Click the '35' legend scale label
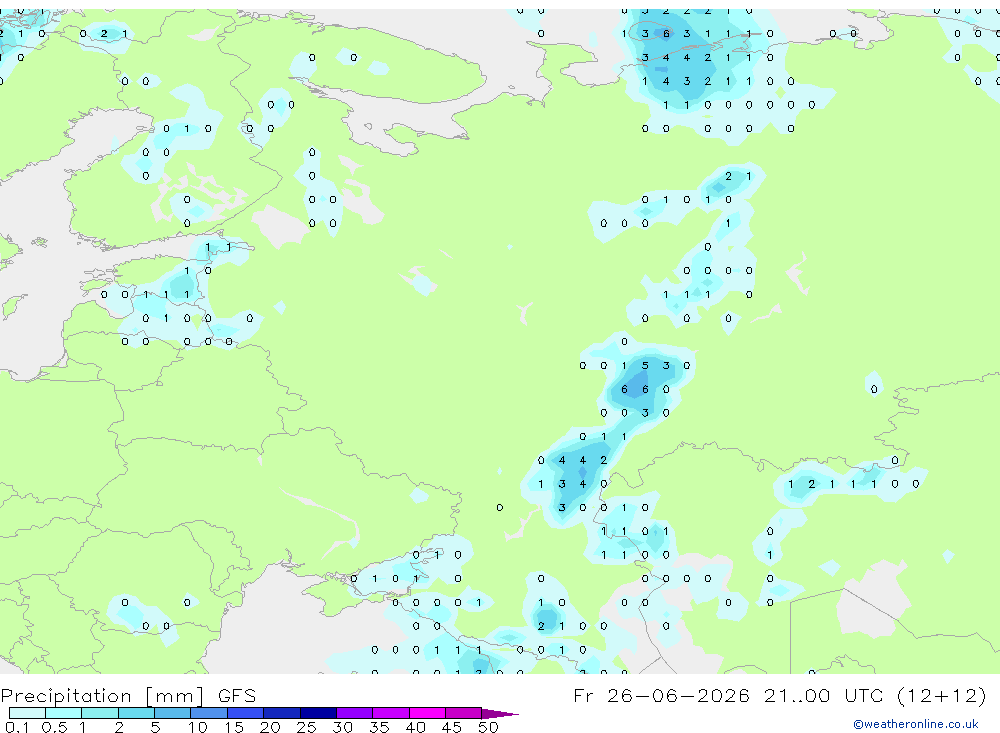Image resolution: width=1000 pixels, height=733 pixels. pyautogui.click(x=379, y=727)
